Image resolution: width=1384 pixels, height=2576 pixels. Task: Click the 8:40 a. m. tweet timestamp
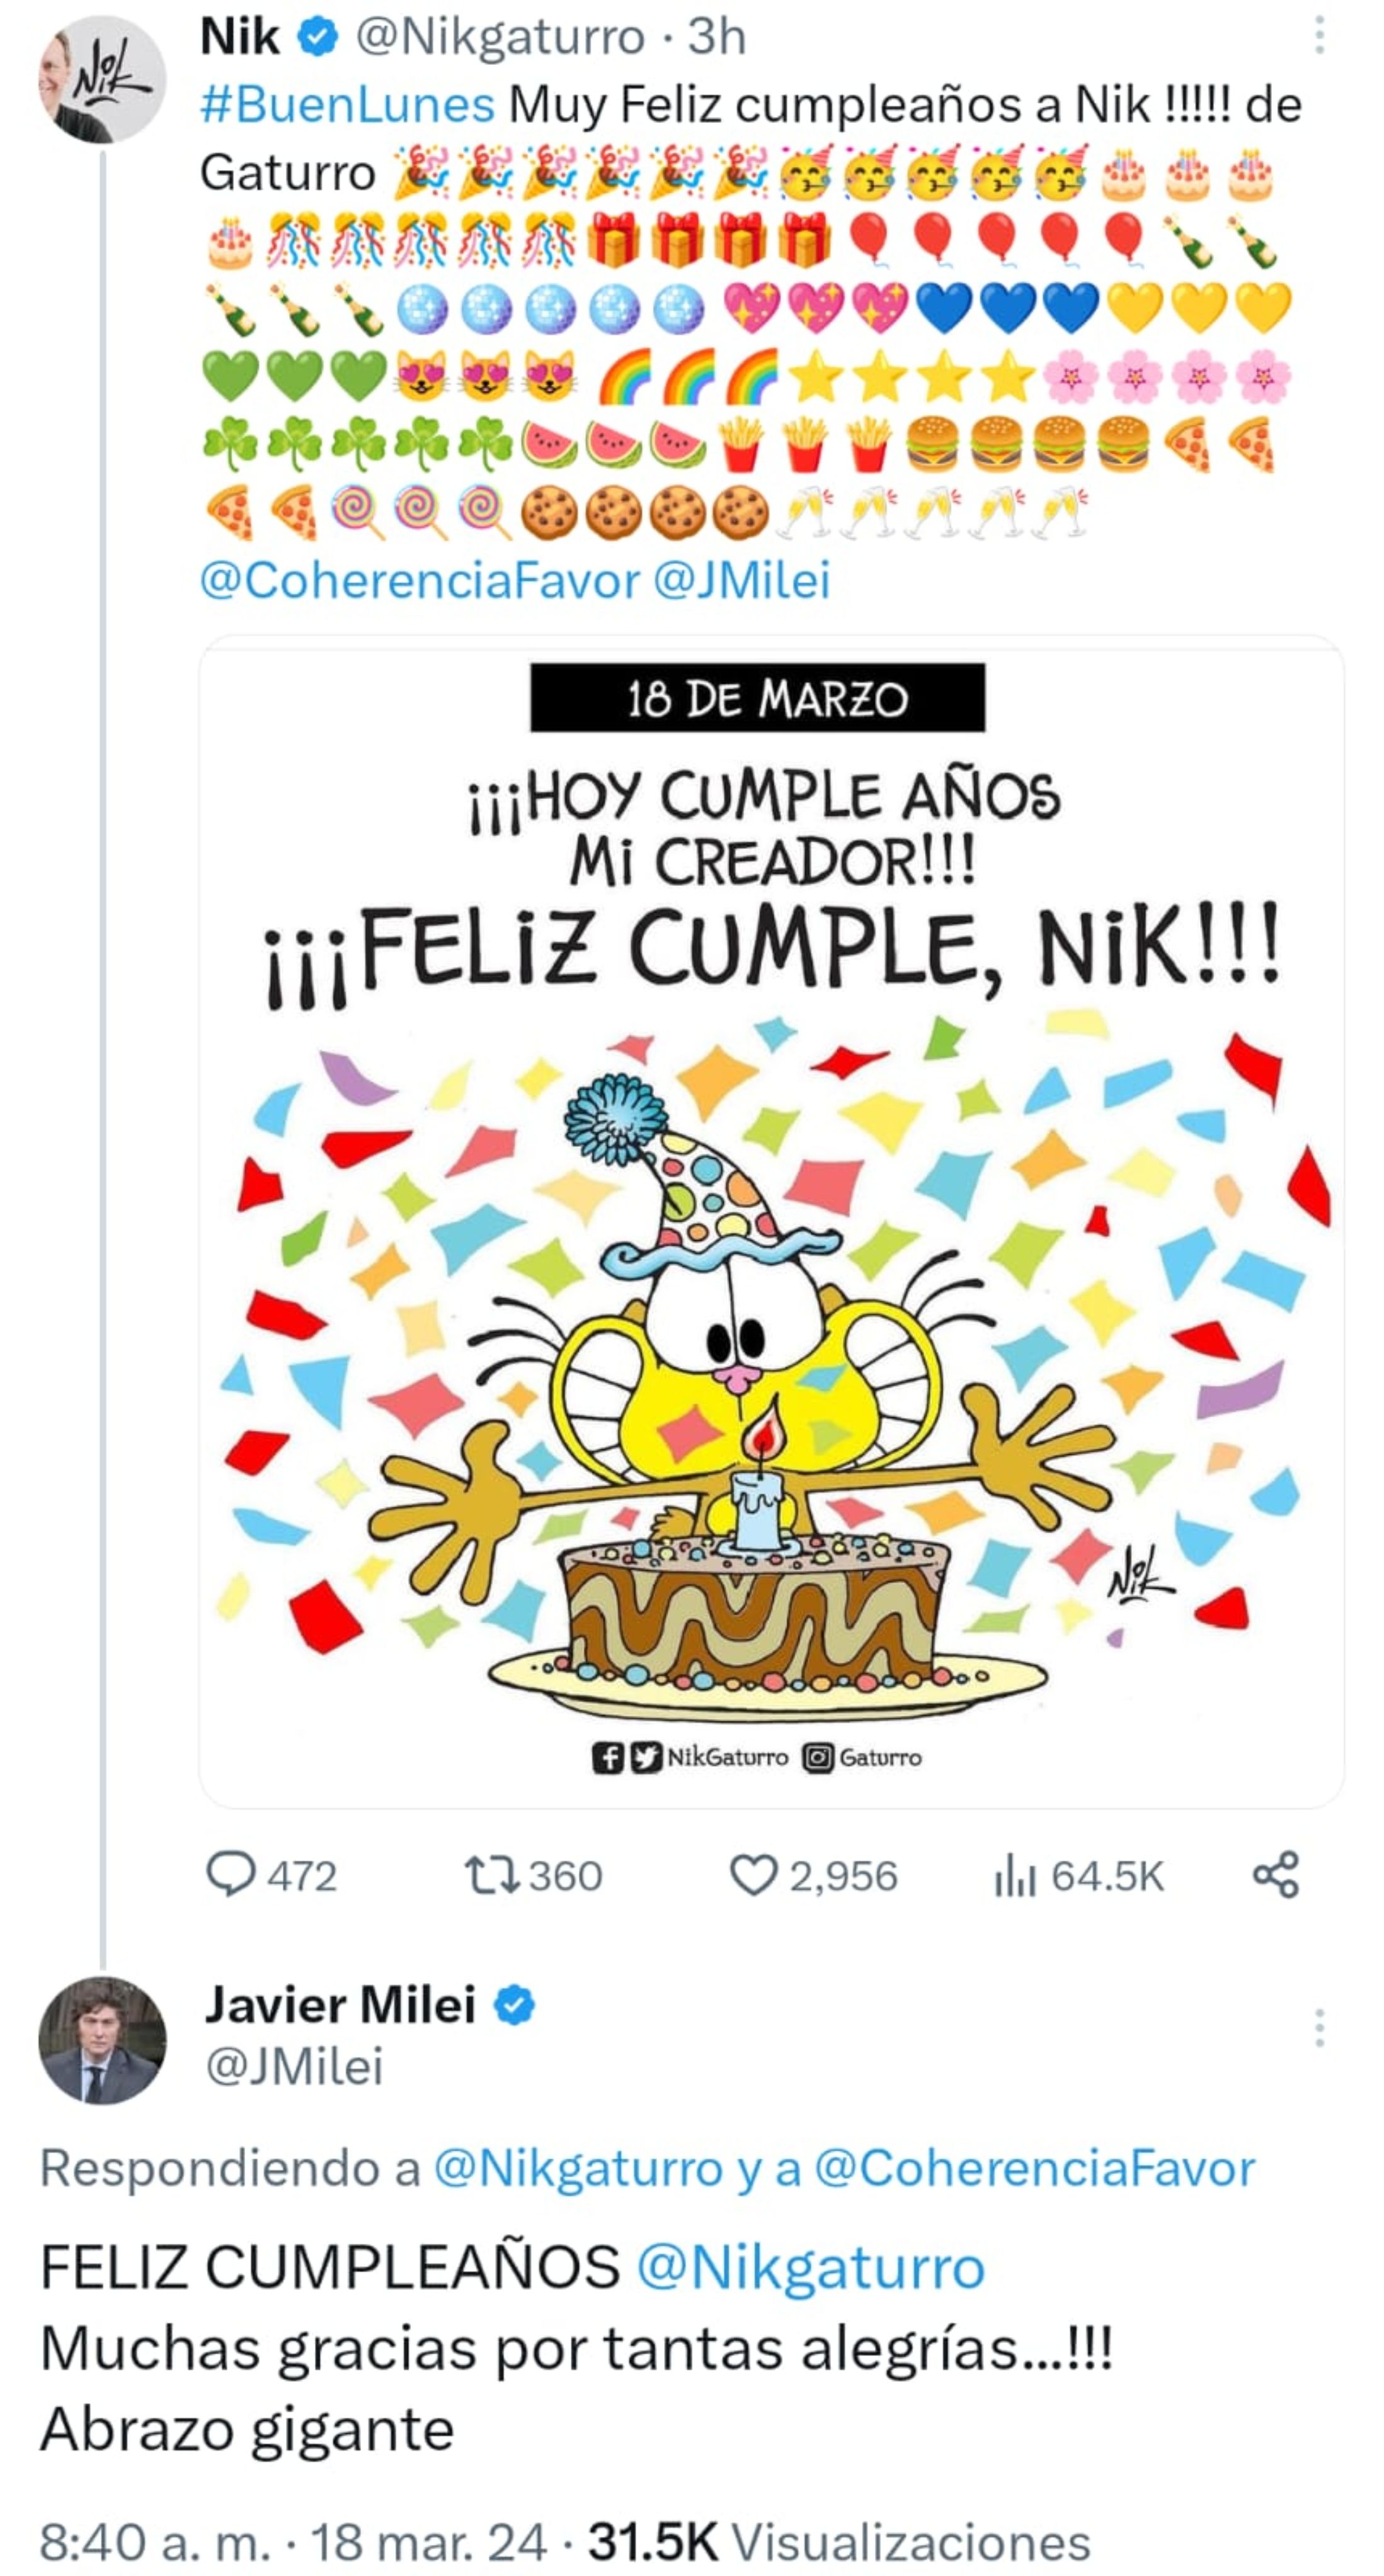[x=155, y=2540]
